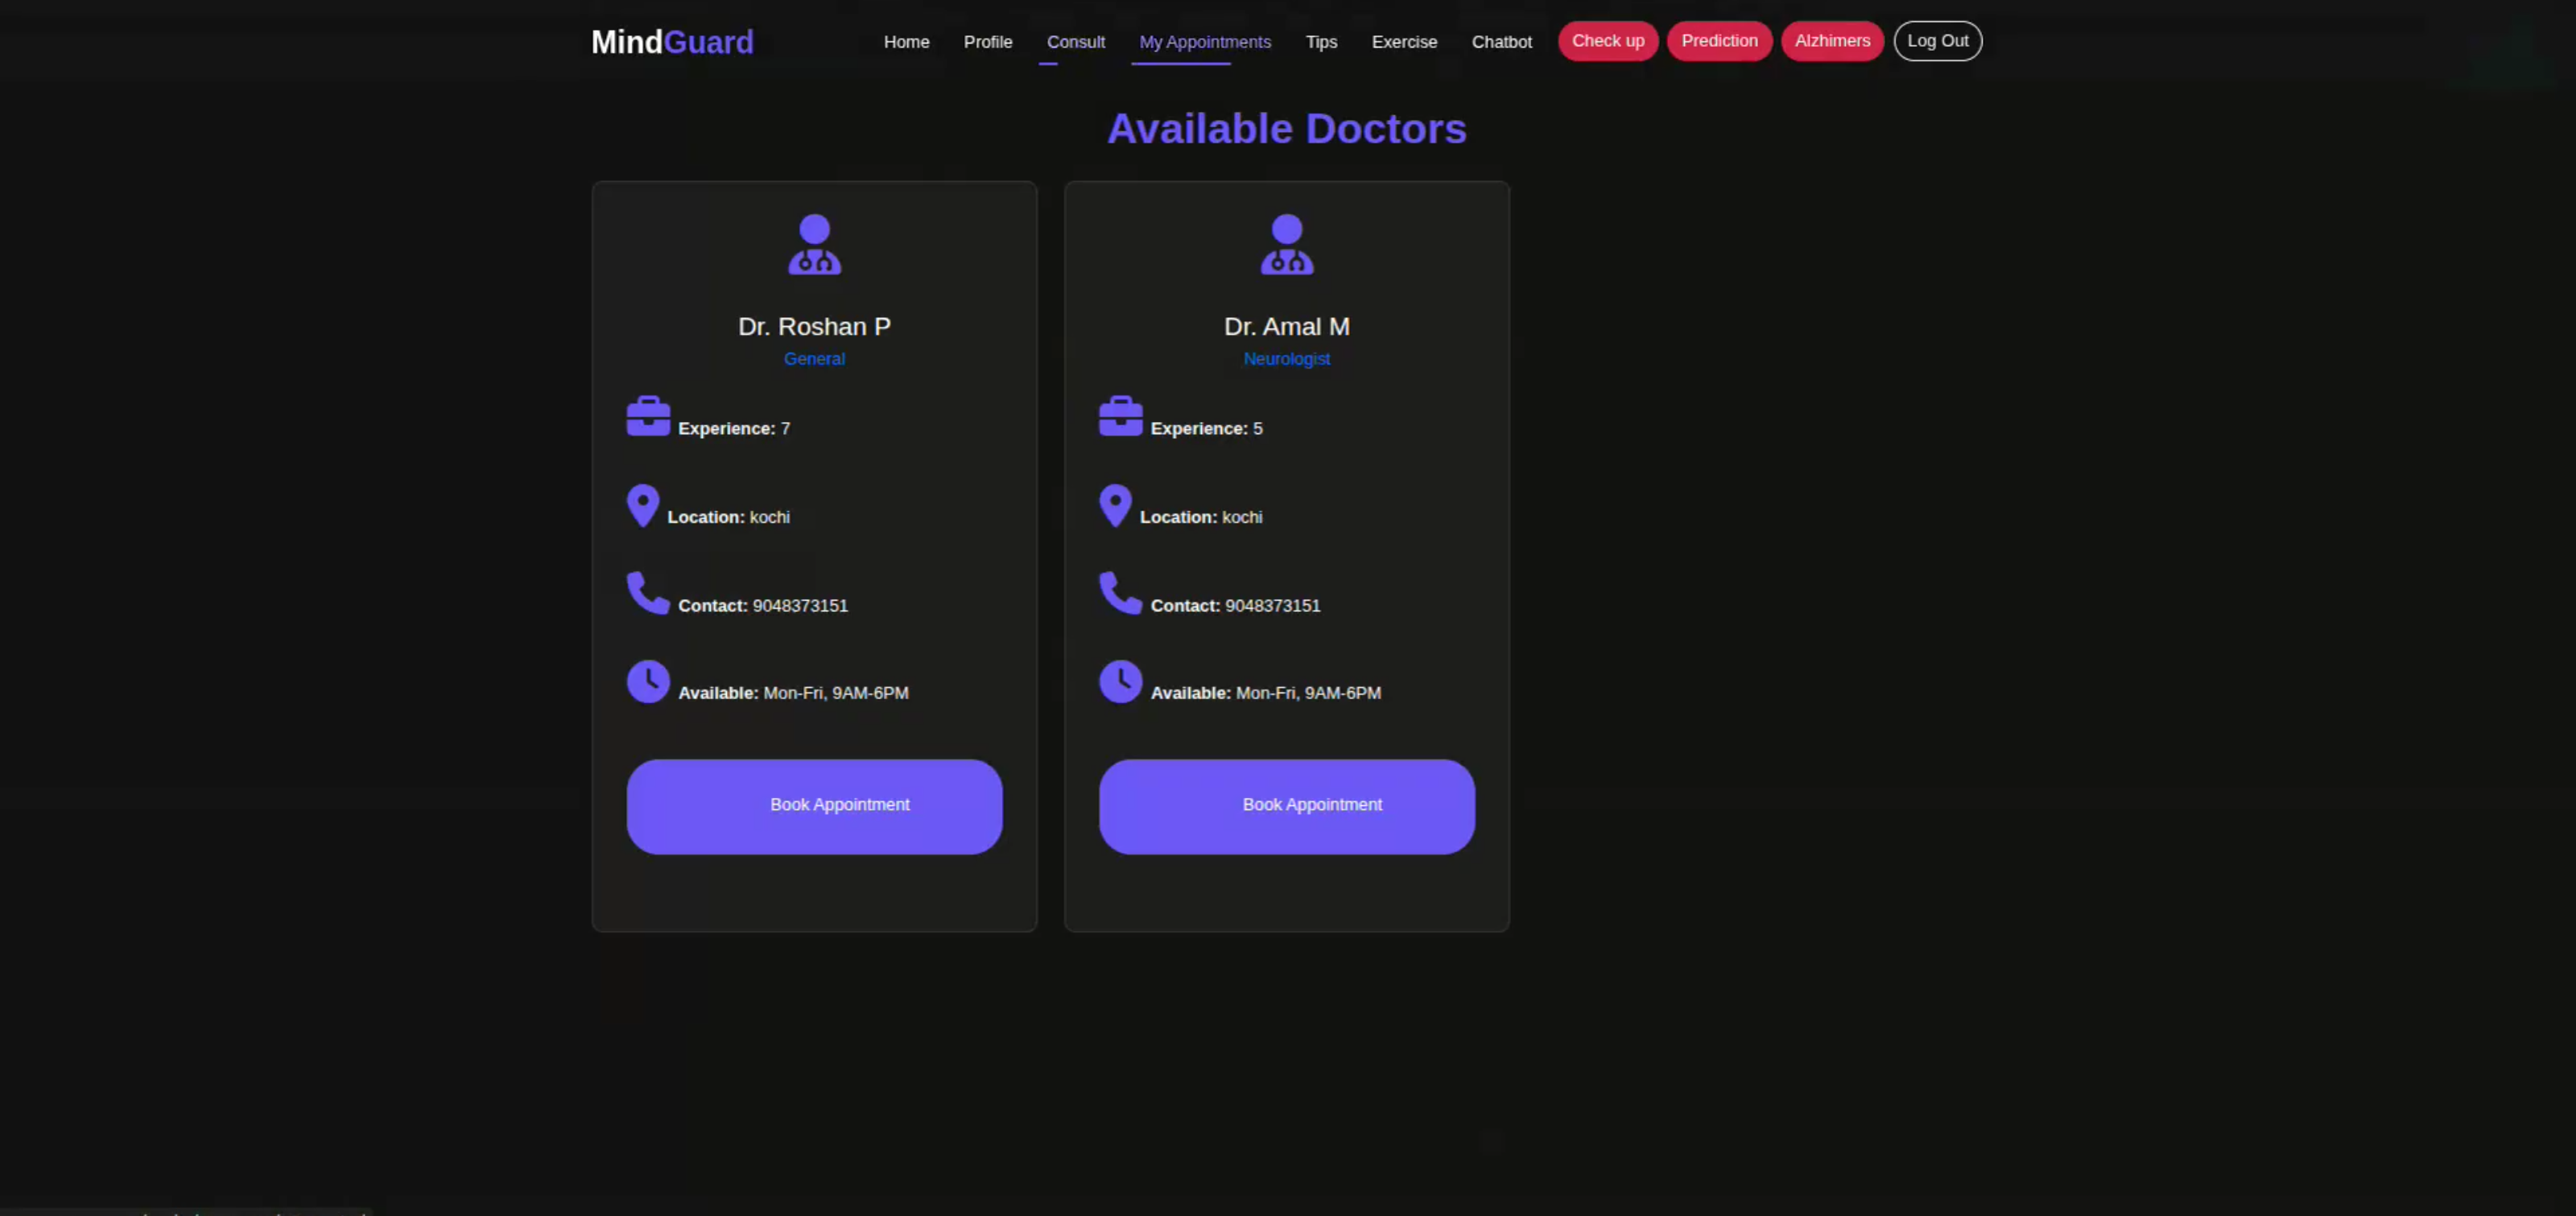This screenshot has height=1216, width=2576.
Task: Click Location: kochi in Dr. Amal M's card
Action: pyautogui.click(x=1201, y=517)
